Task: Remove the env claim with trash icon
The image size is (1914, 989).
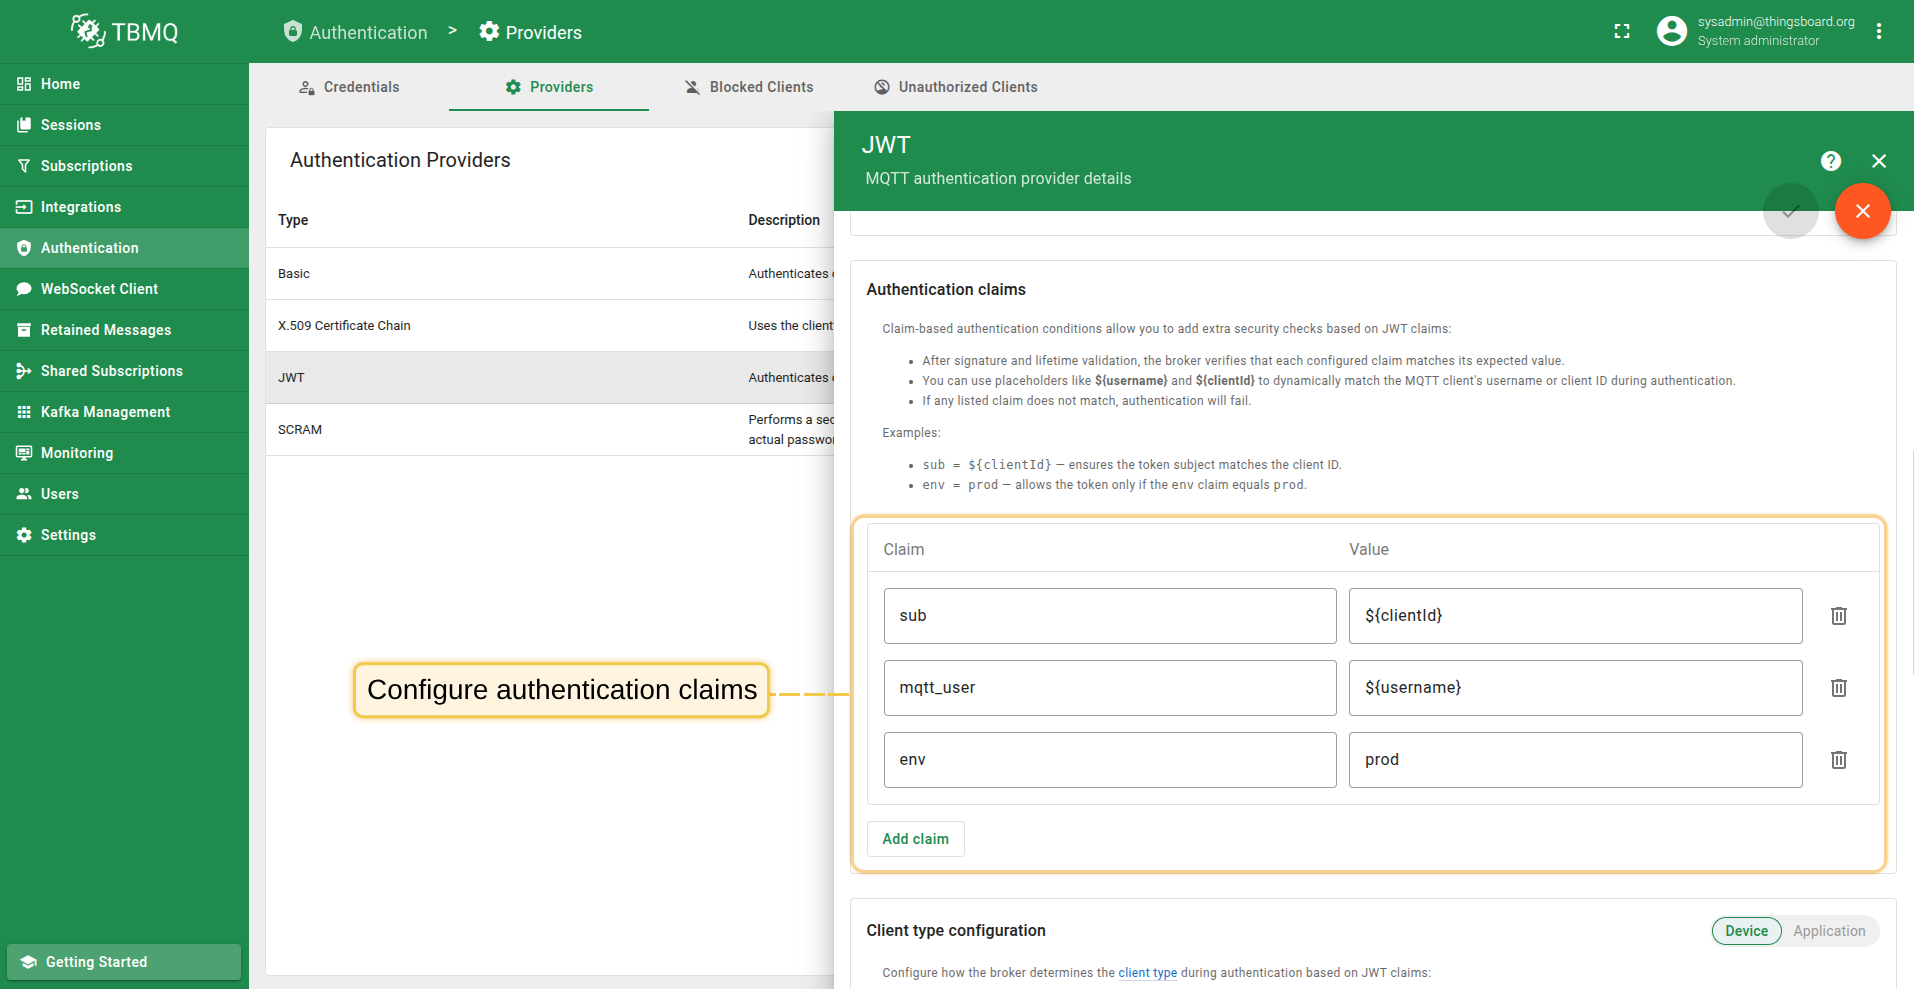Action: (x=1838, y=760)
